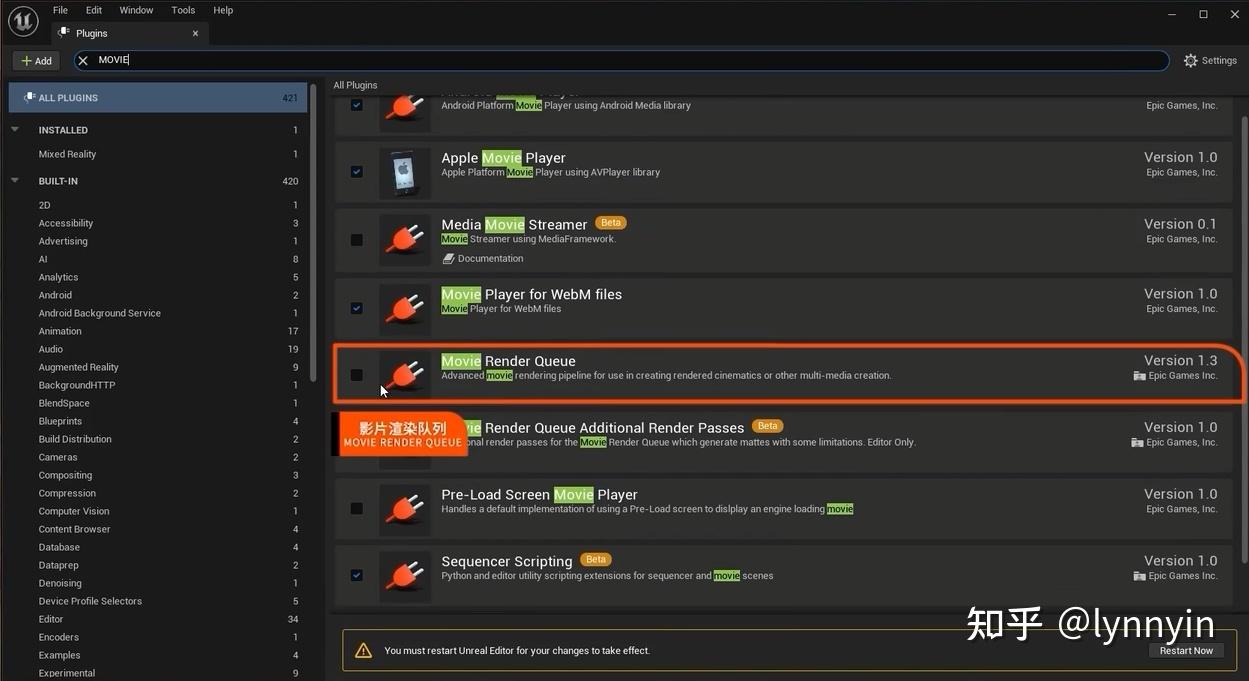This screenshot has width=1249, height=681.
Task: Open the Media Movie Streamer Documentation link
Action: [490, 259]
